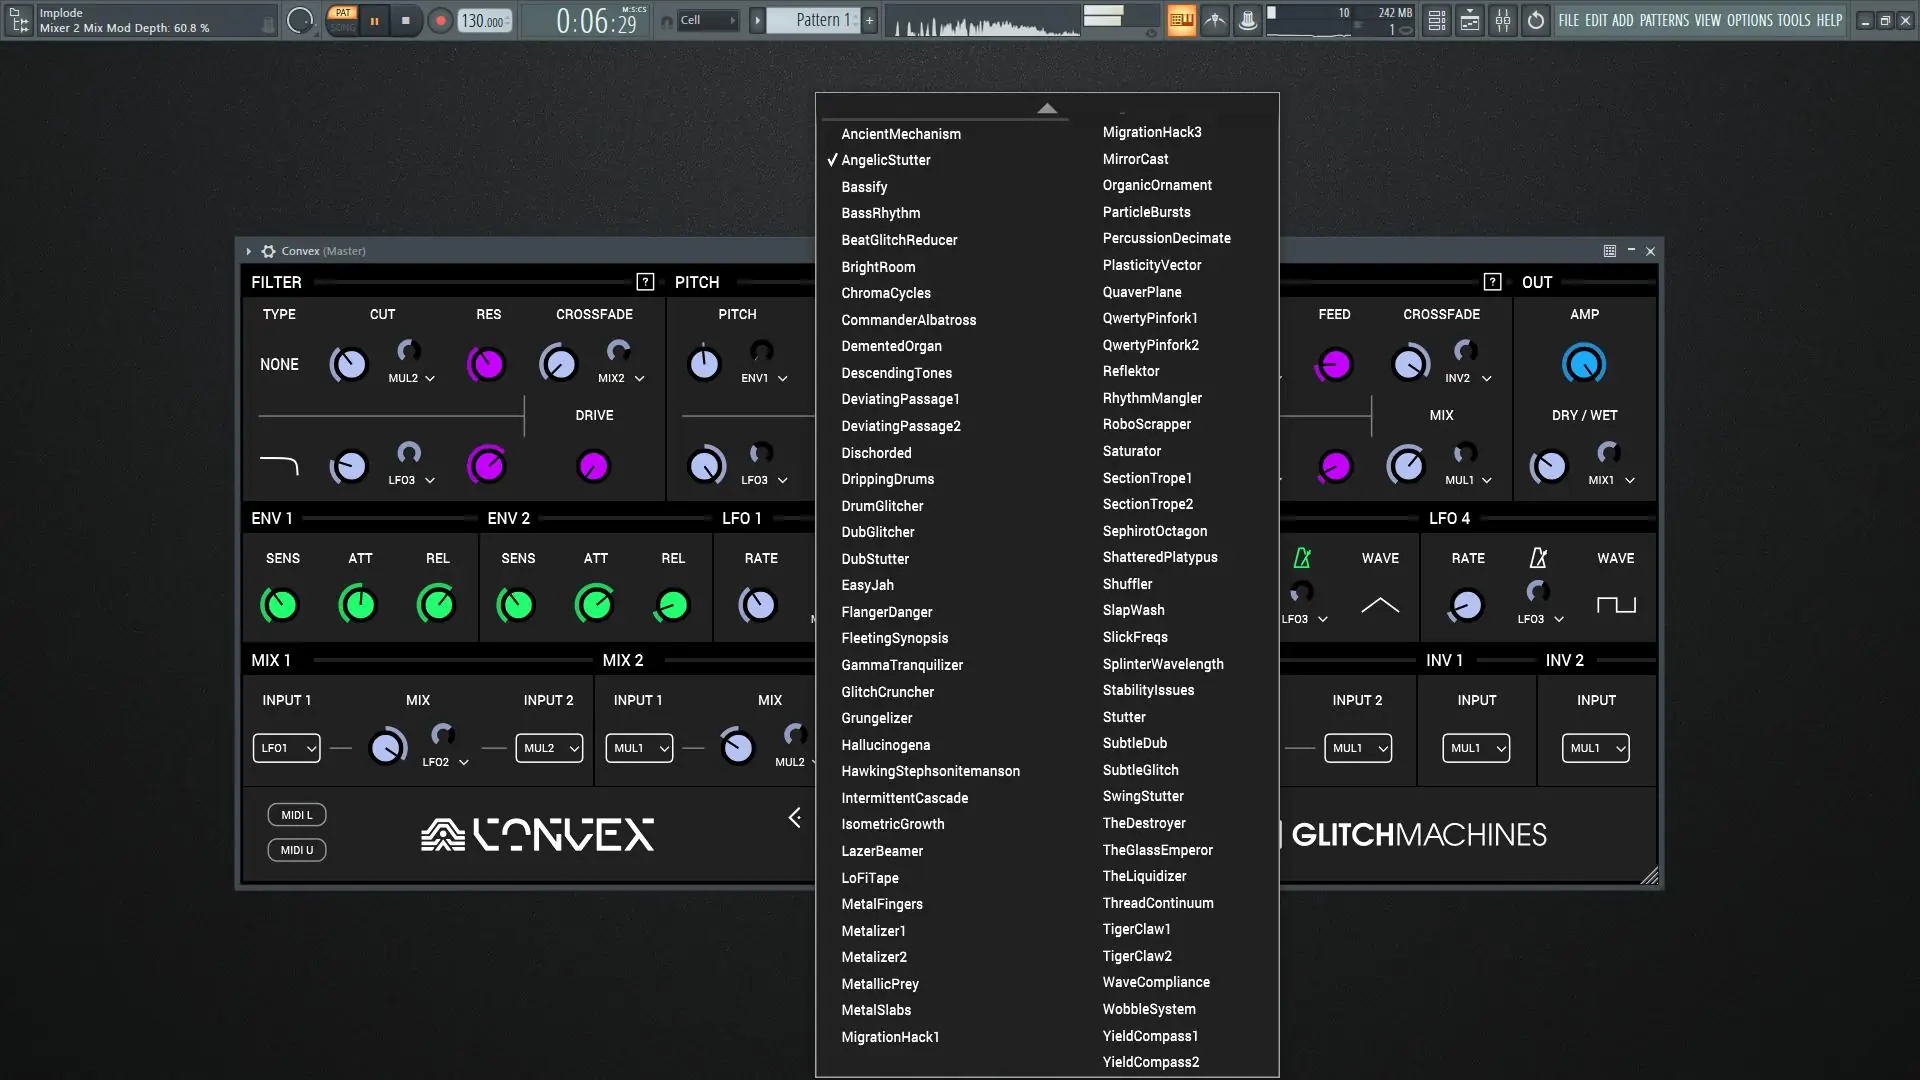Screen dimensions: 1920x1080
Task: Click the preset previous arrow beside Convex logo
Action: (795, 818)
